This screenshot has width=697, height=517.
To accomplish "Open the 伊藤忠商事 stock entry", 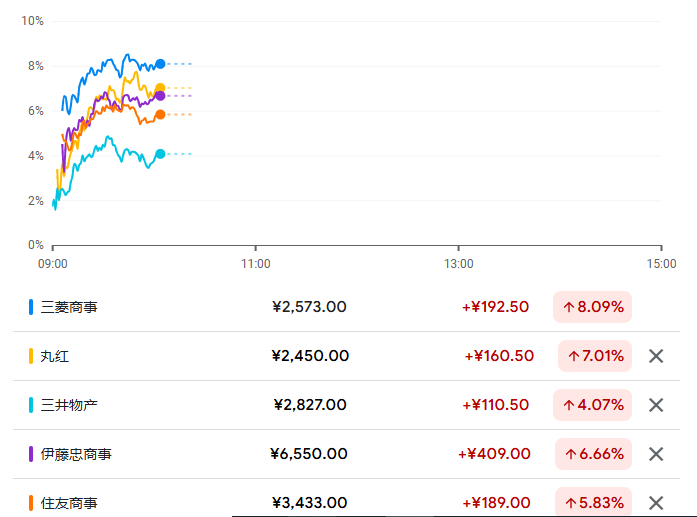I will tap(76, 454).
